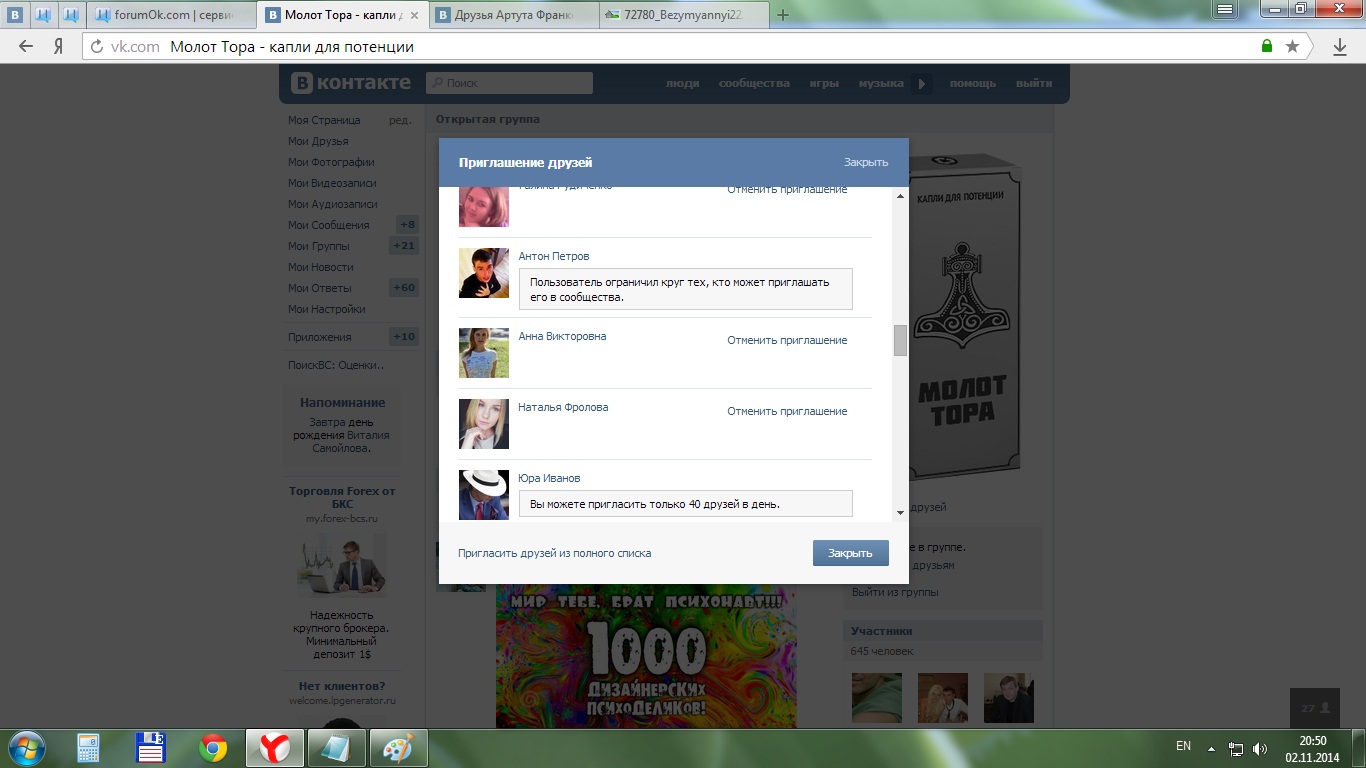Screen dimensions: 1366x768
Task: Switch to the pinned VK tab
Action: tap(15, 15)
